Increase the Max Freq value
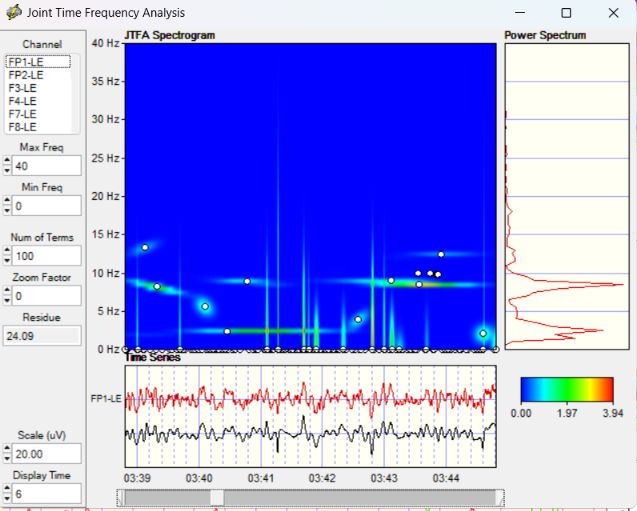 pos(7,161)
